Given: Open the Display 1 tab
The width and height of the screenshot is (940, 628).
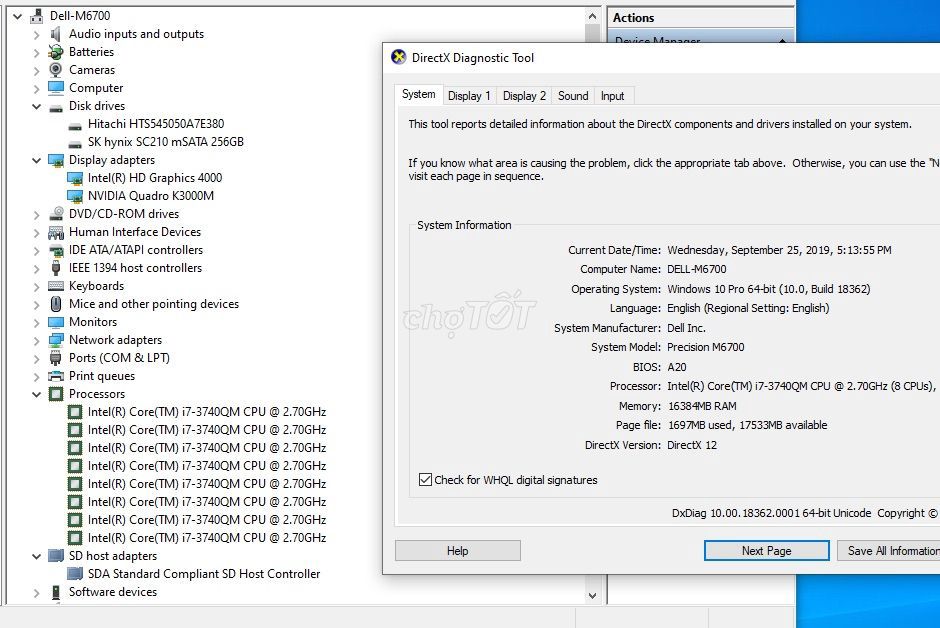Looking at the screenshot, I should click(x=469, y=96).
